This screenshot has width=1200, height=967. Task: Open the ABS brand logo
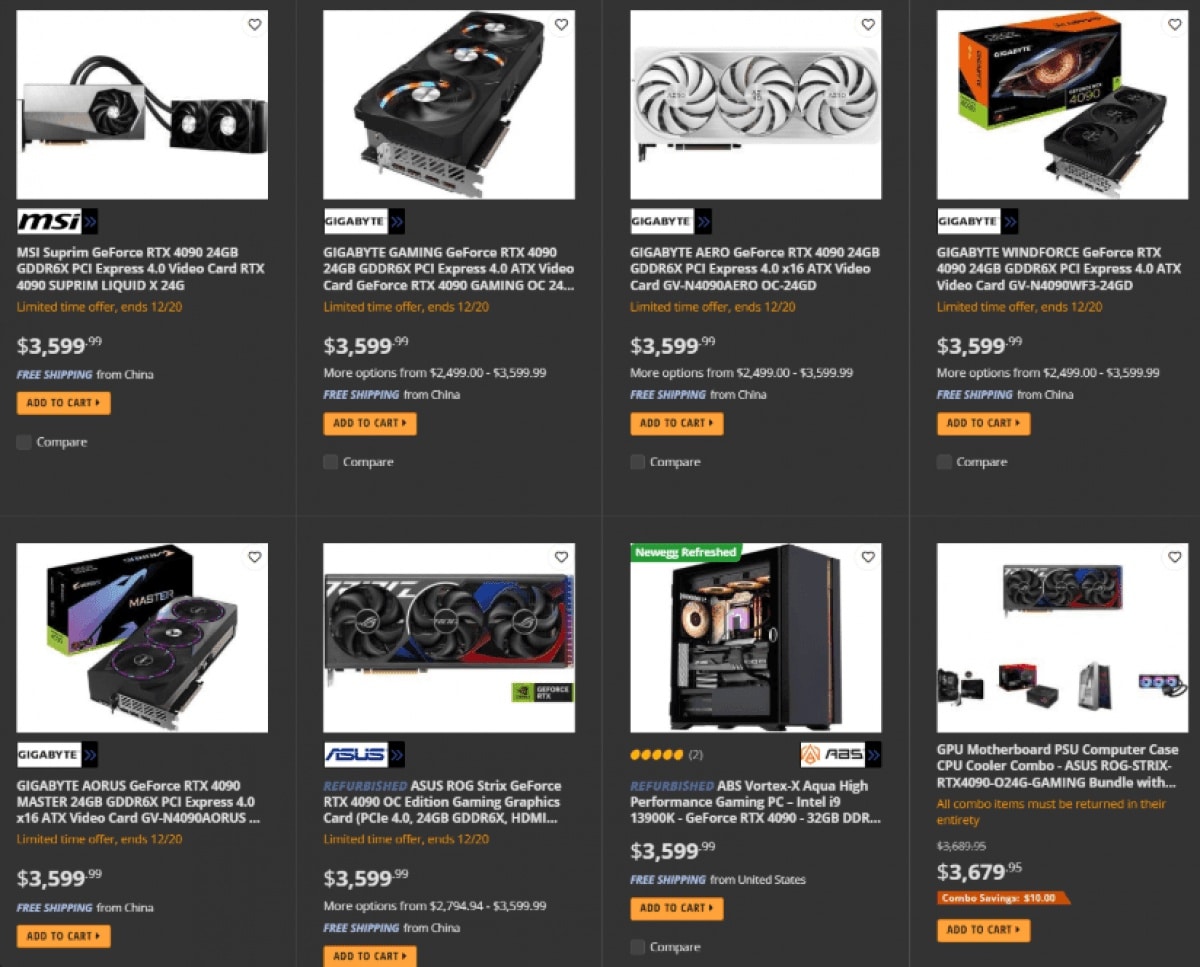(x=840, y=754)
